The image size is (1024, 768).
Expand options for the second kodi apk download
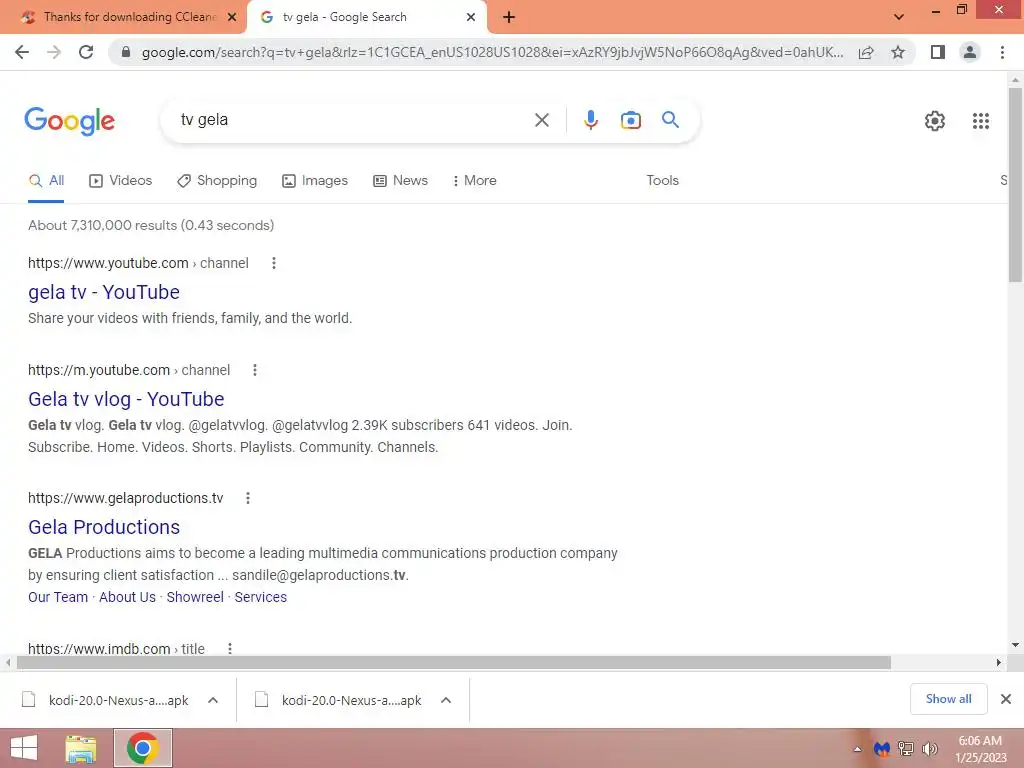(x=445, y=700)
